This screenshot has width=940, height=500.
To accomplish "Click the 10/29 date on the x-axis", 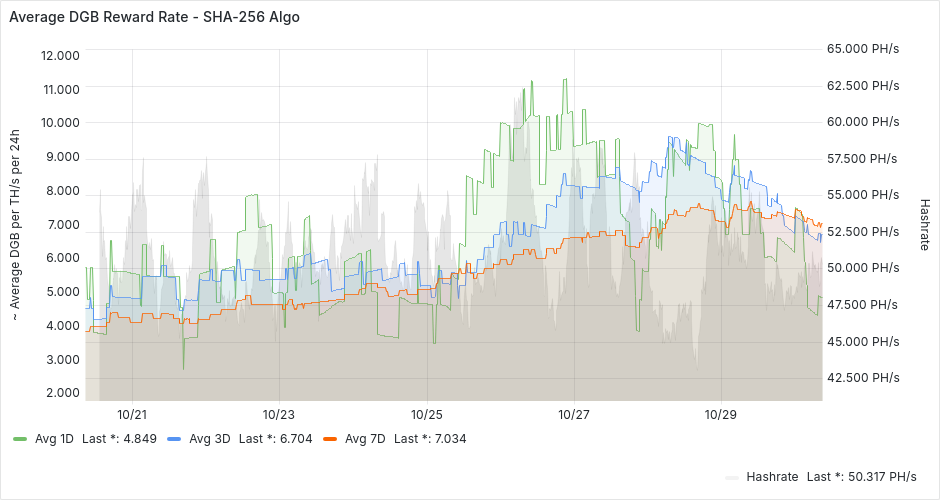I will click(x=721, y=414).
